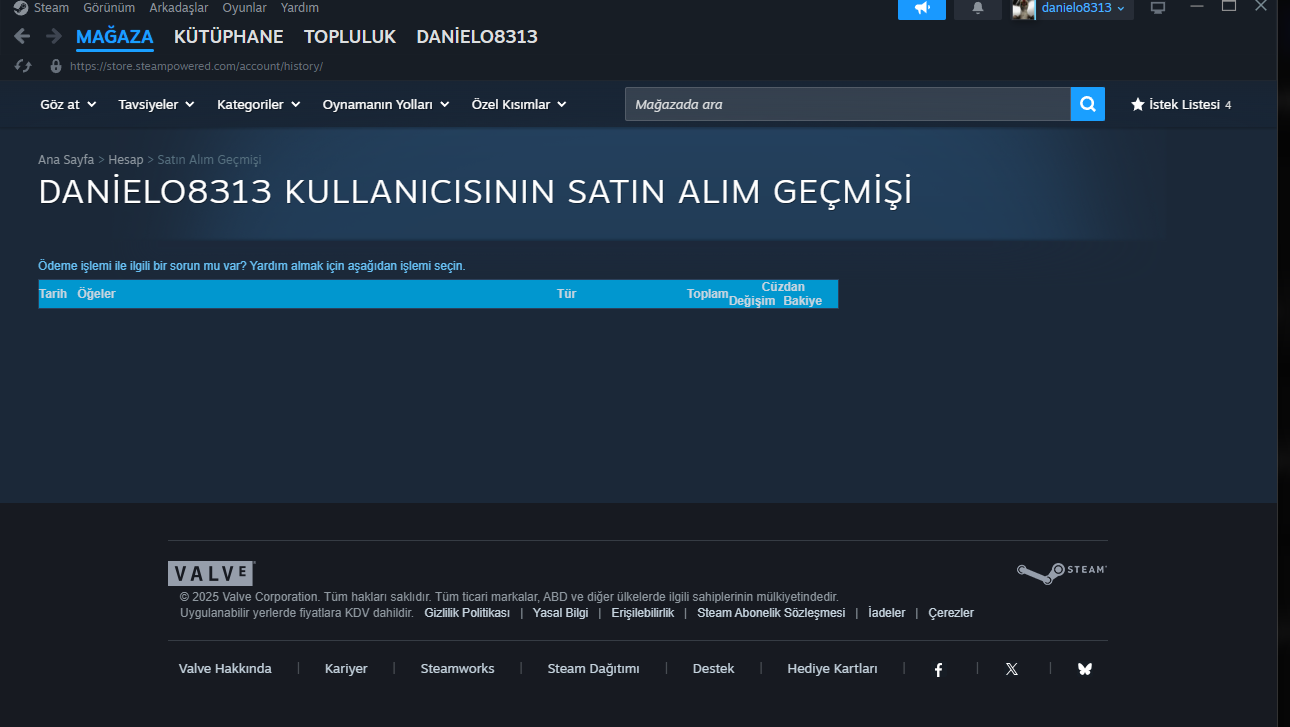Open Steam Dağıtımı footer link
Viewport: 1290px width, 727px height.
click(593, 669)
